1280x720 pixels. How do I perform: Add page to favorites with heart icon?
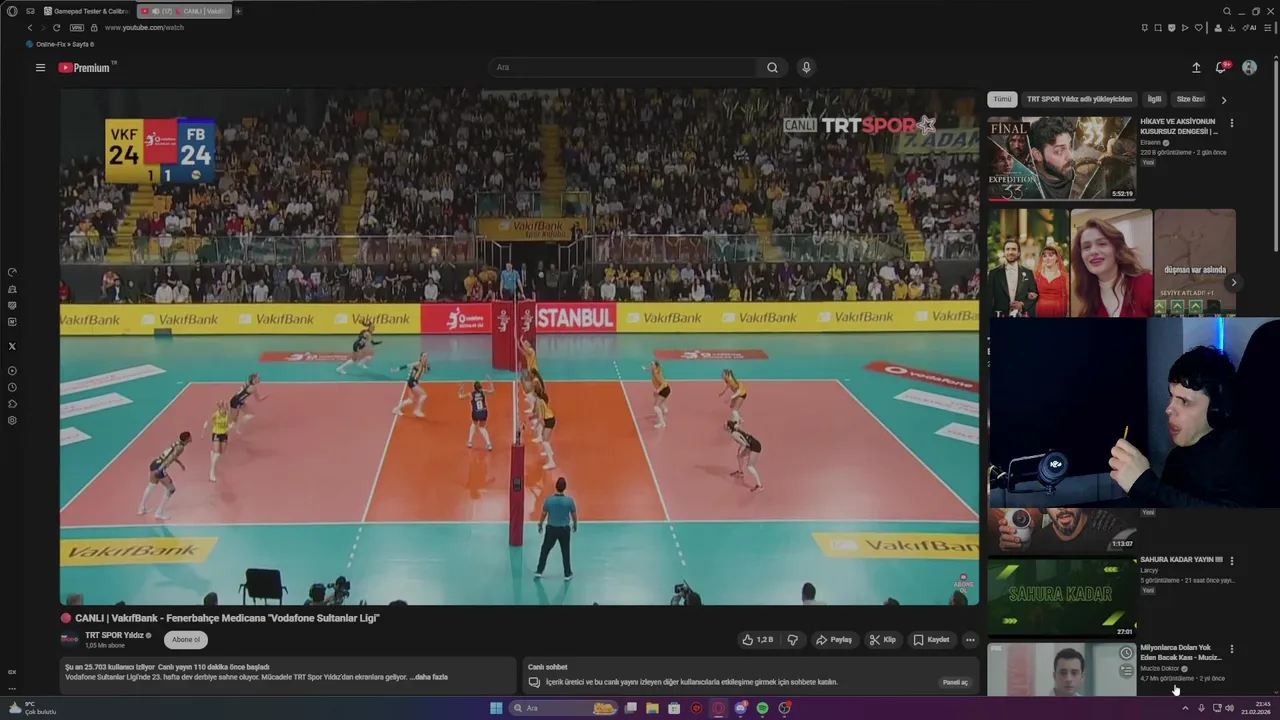(1198, 27)
